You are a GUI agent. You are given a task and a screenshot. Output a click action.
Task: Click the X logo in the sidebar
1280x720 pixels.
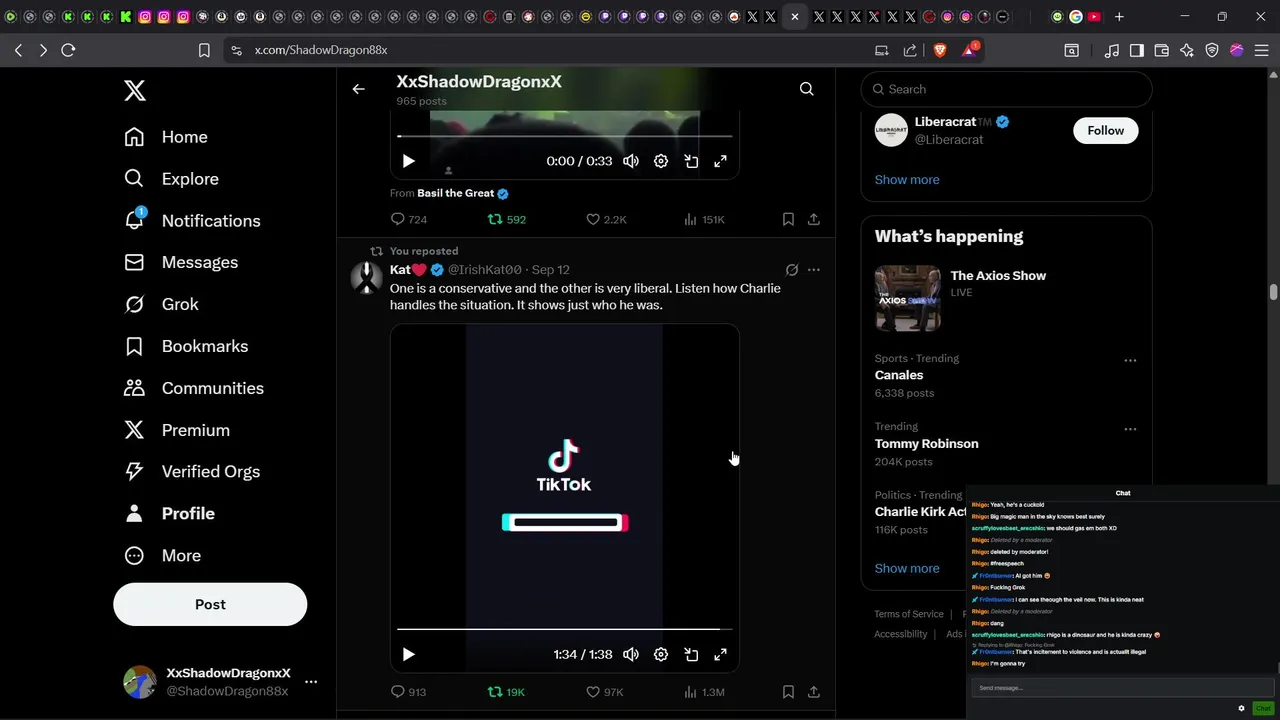coord(135,90)
